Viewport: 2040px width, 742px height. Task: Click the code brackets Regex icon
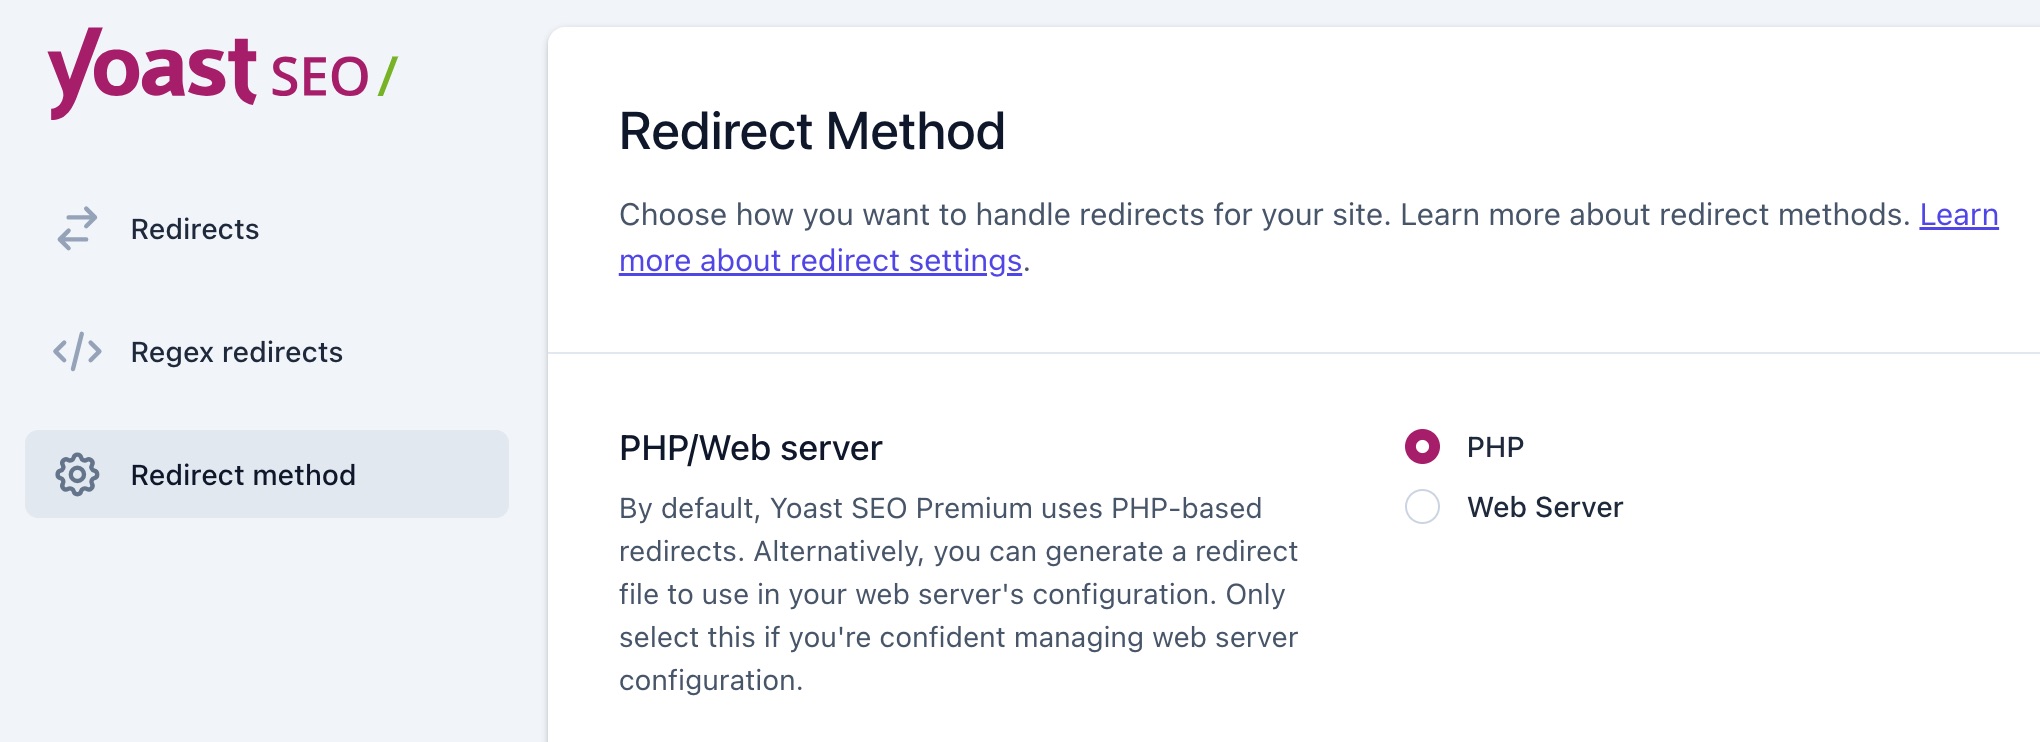(77, 352)
